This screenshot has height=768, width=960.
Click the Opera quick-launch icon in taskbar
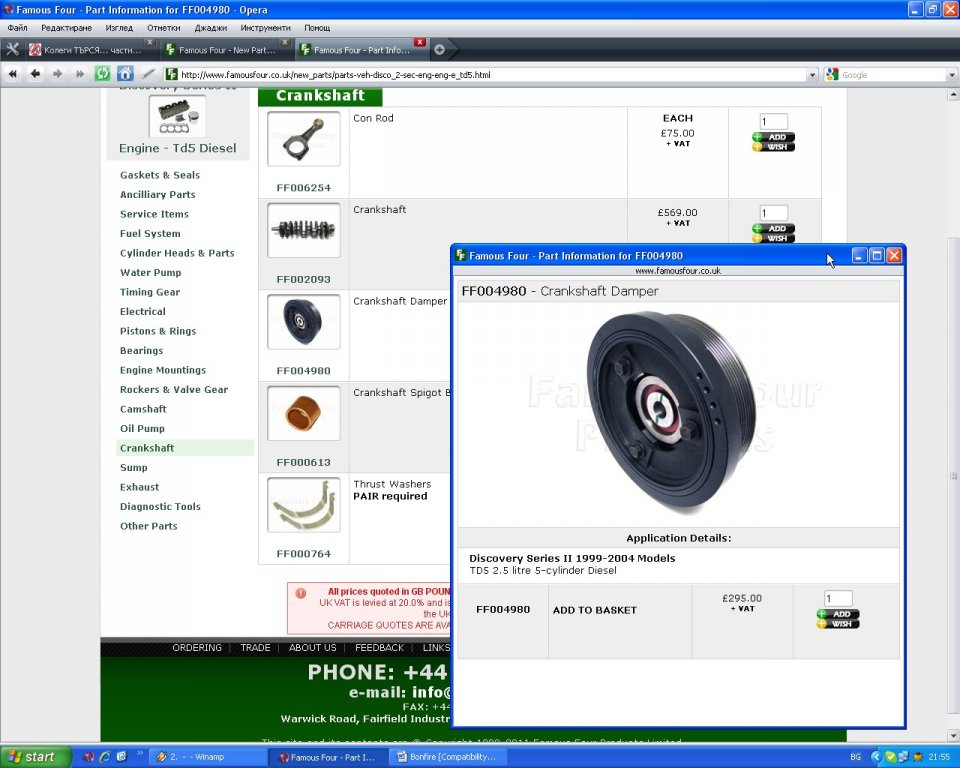pos(89,757)
